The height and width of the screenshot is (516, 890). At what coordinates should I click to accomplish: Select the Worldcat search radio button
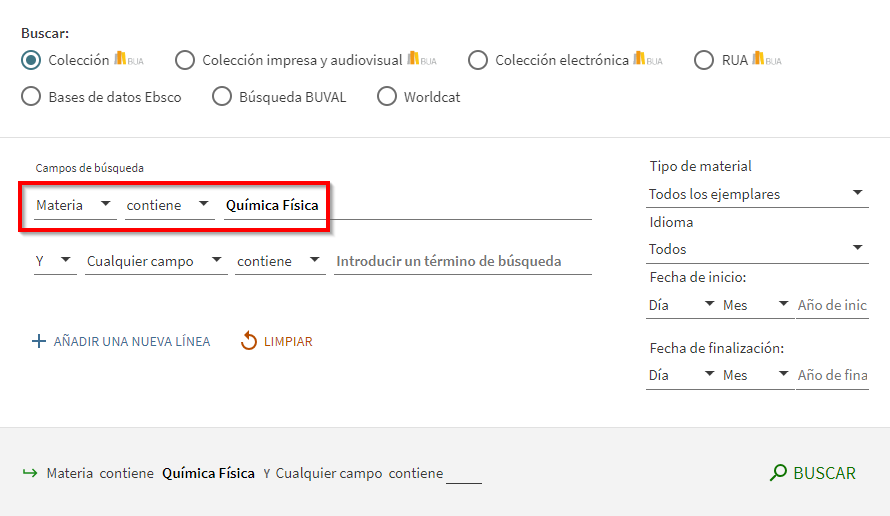(x=387, y=97)
